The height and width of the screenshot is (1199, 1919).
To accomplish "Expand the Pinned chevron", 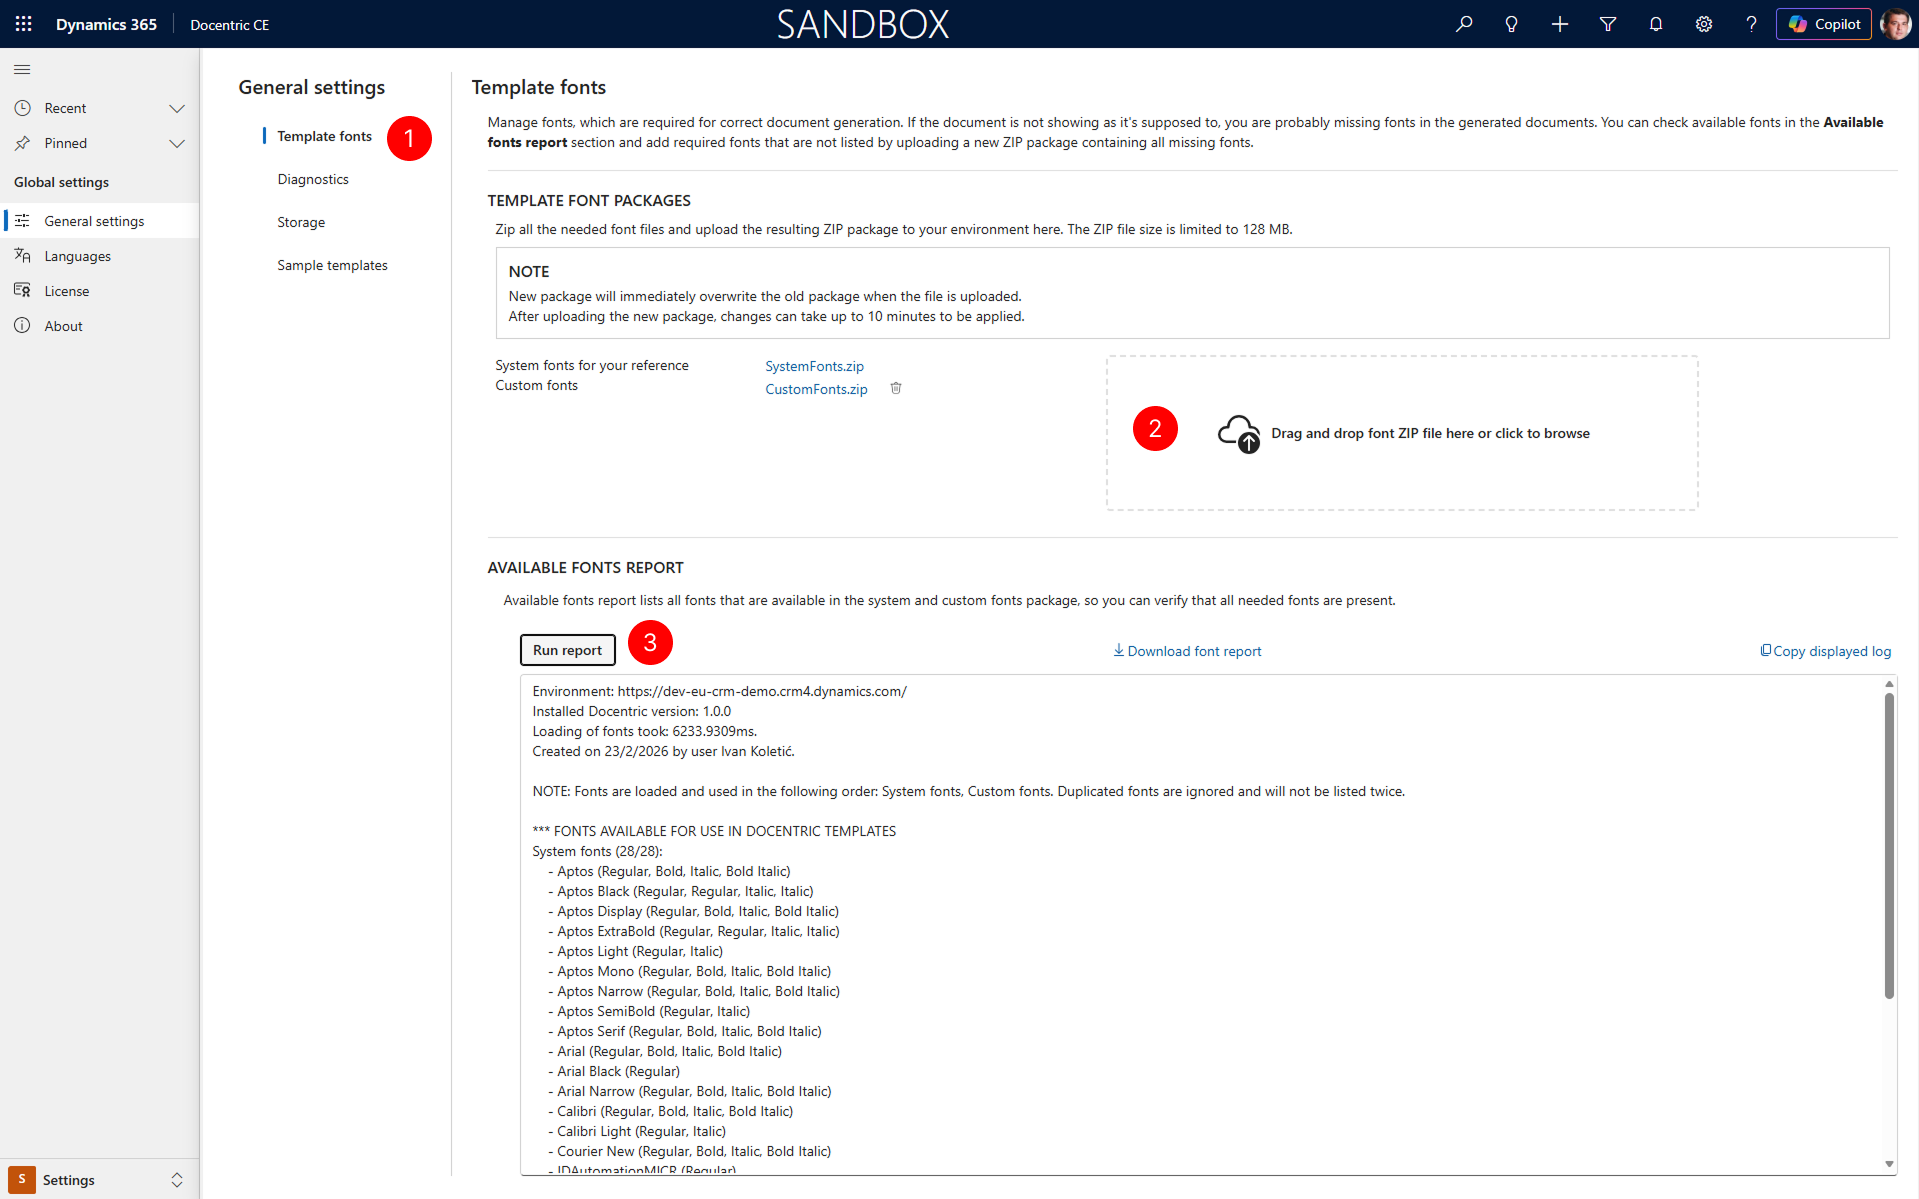I will coord(177,143).
